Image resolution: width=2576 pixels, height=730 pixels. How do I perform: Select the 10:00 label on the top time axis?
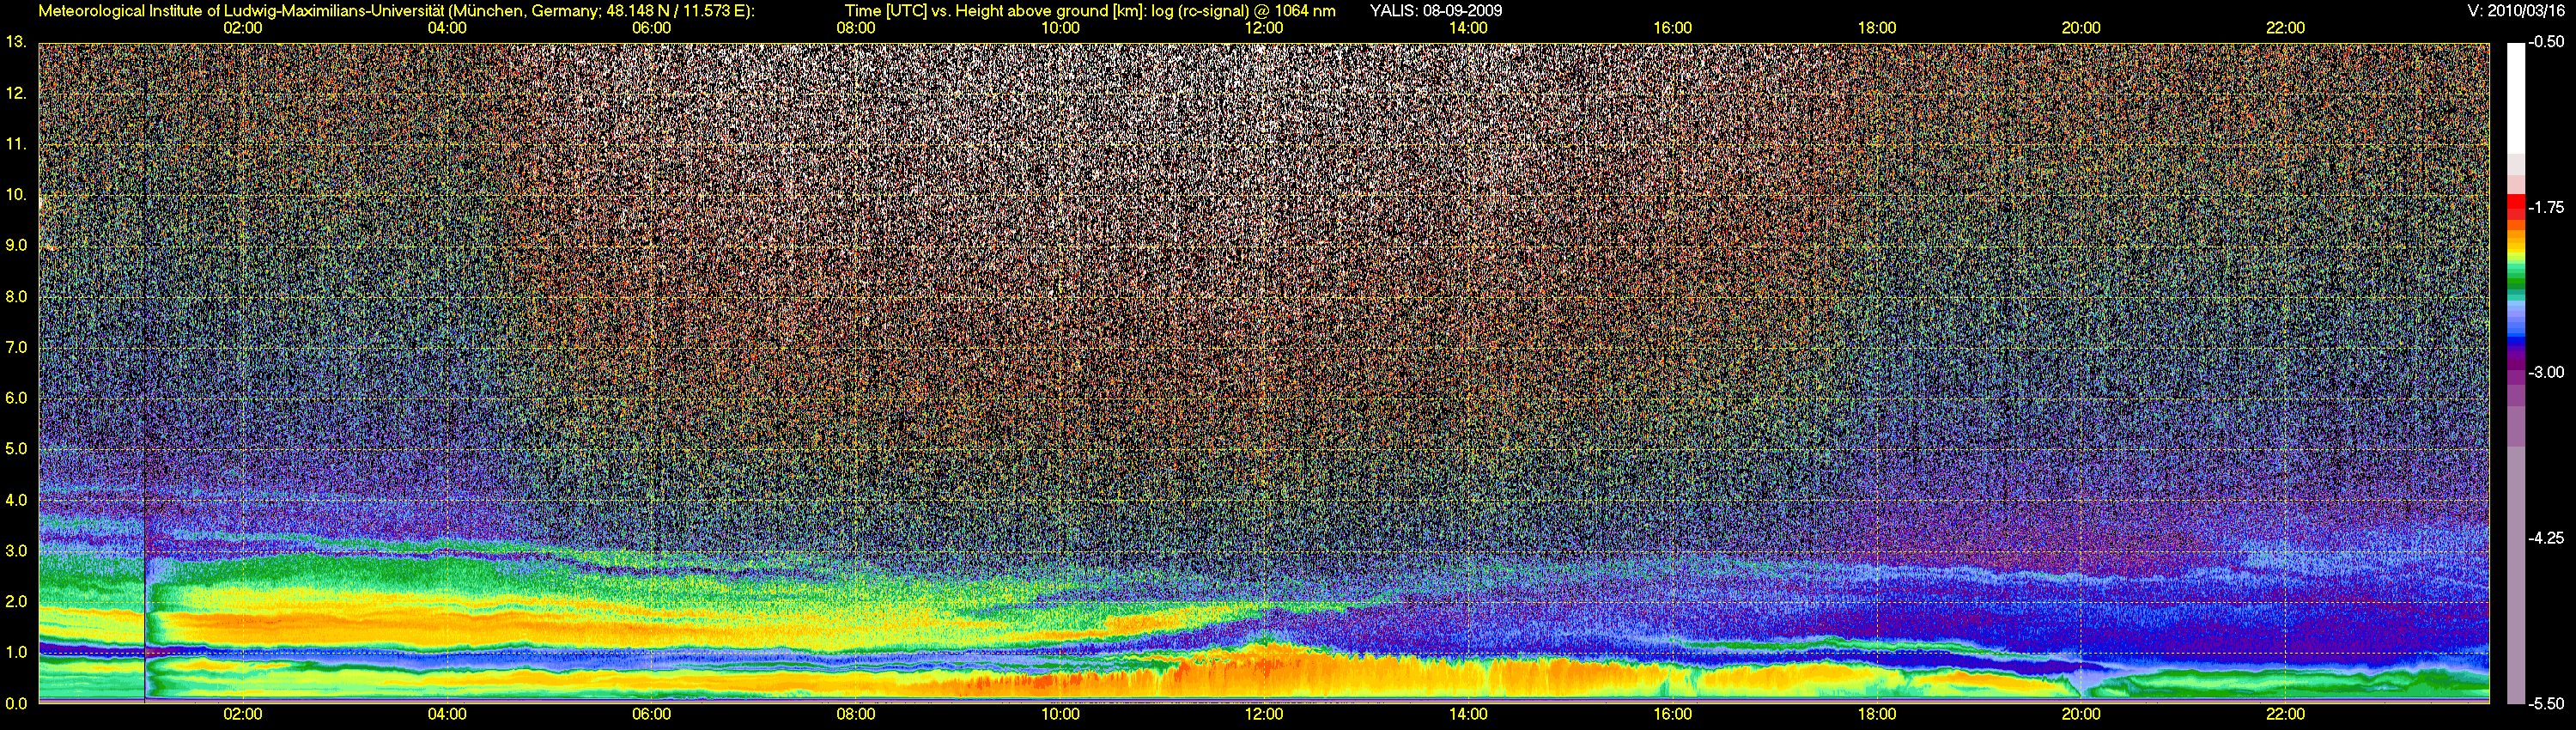[1060, 28]
